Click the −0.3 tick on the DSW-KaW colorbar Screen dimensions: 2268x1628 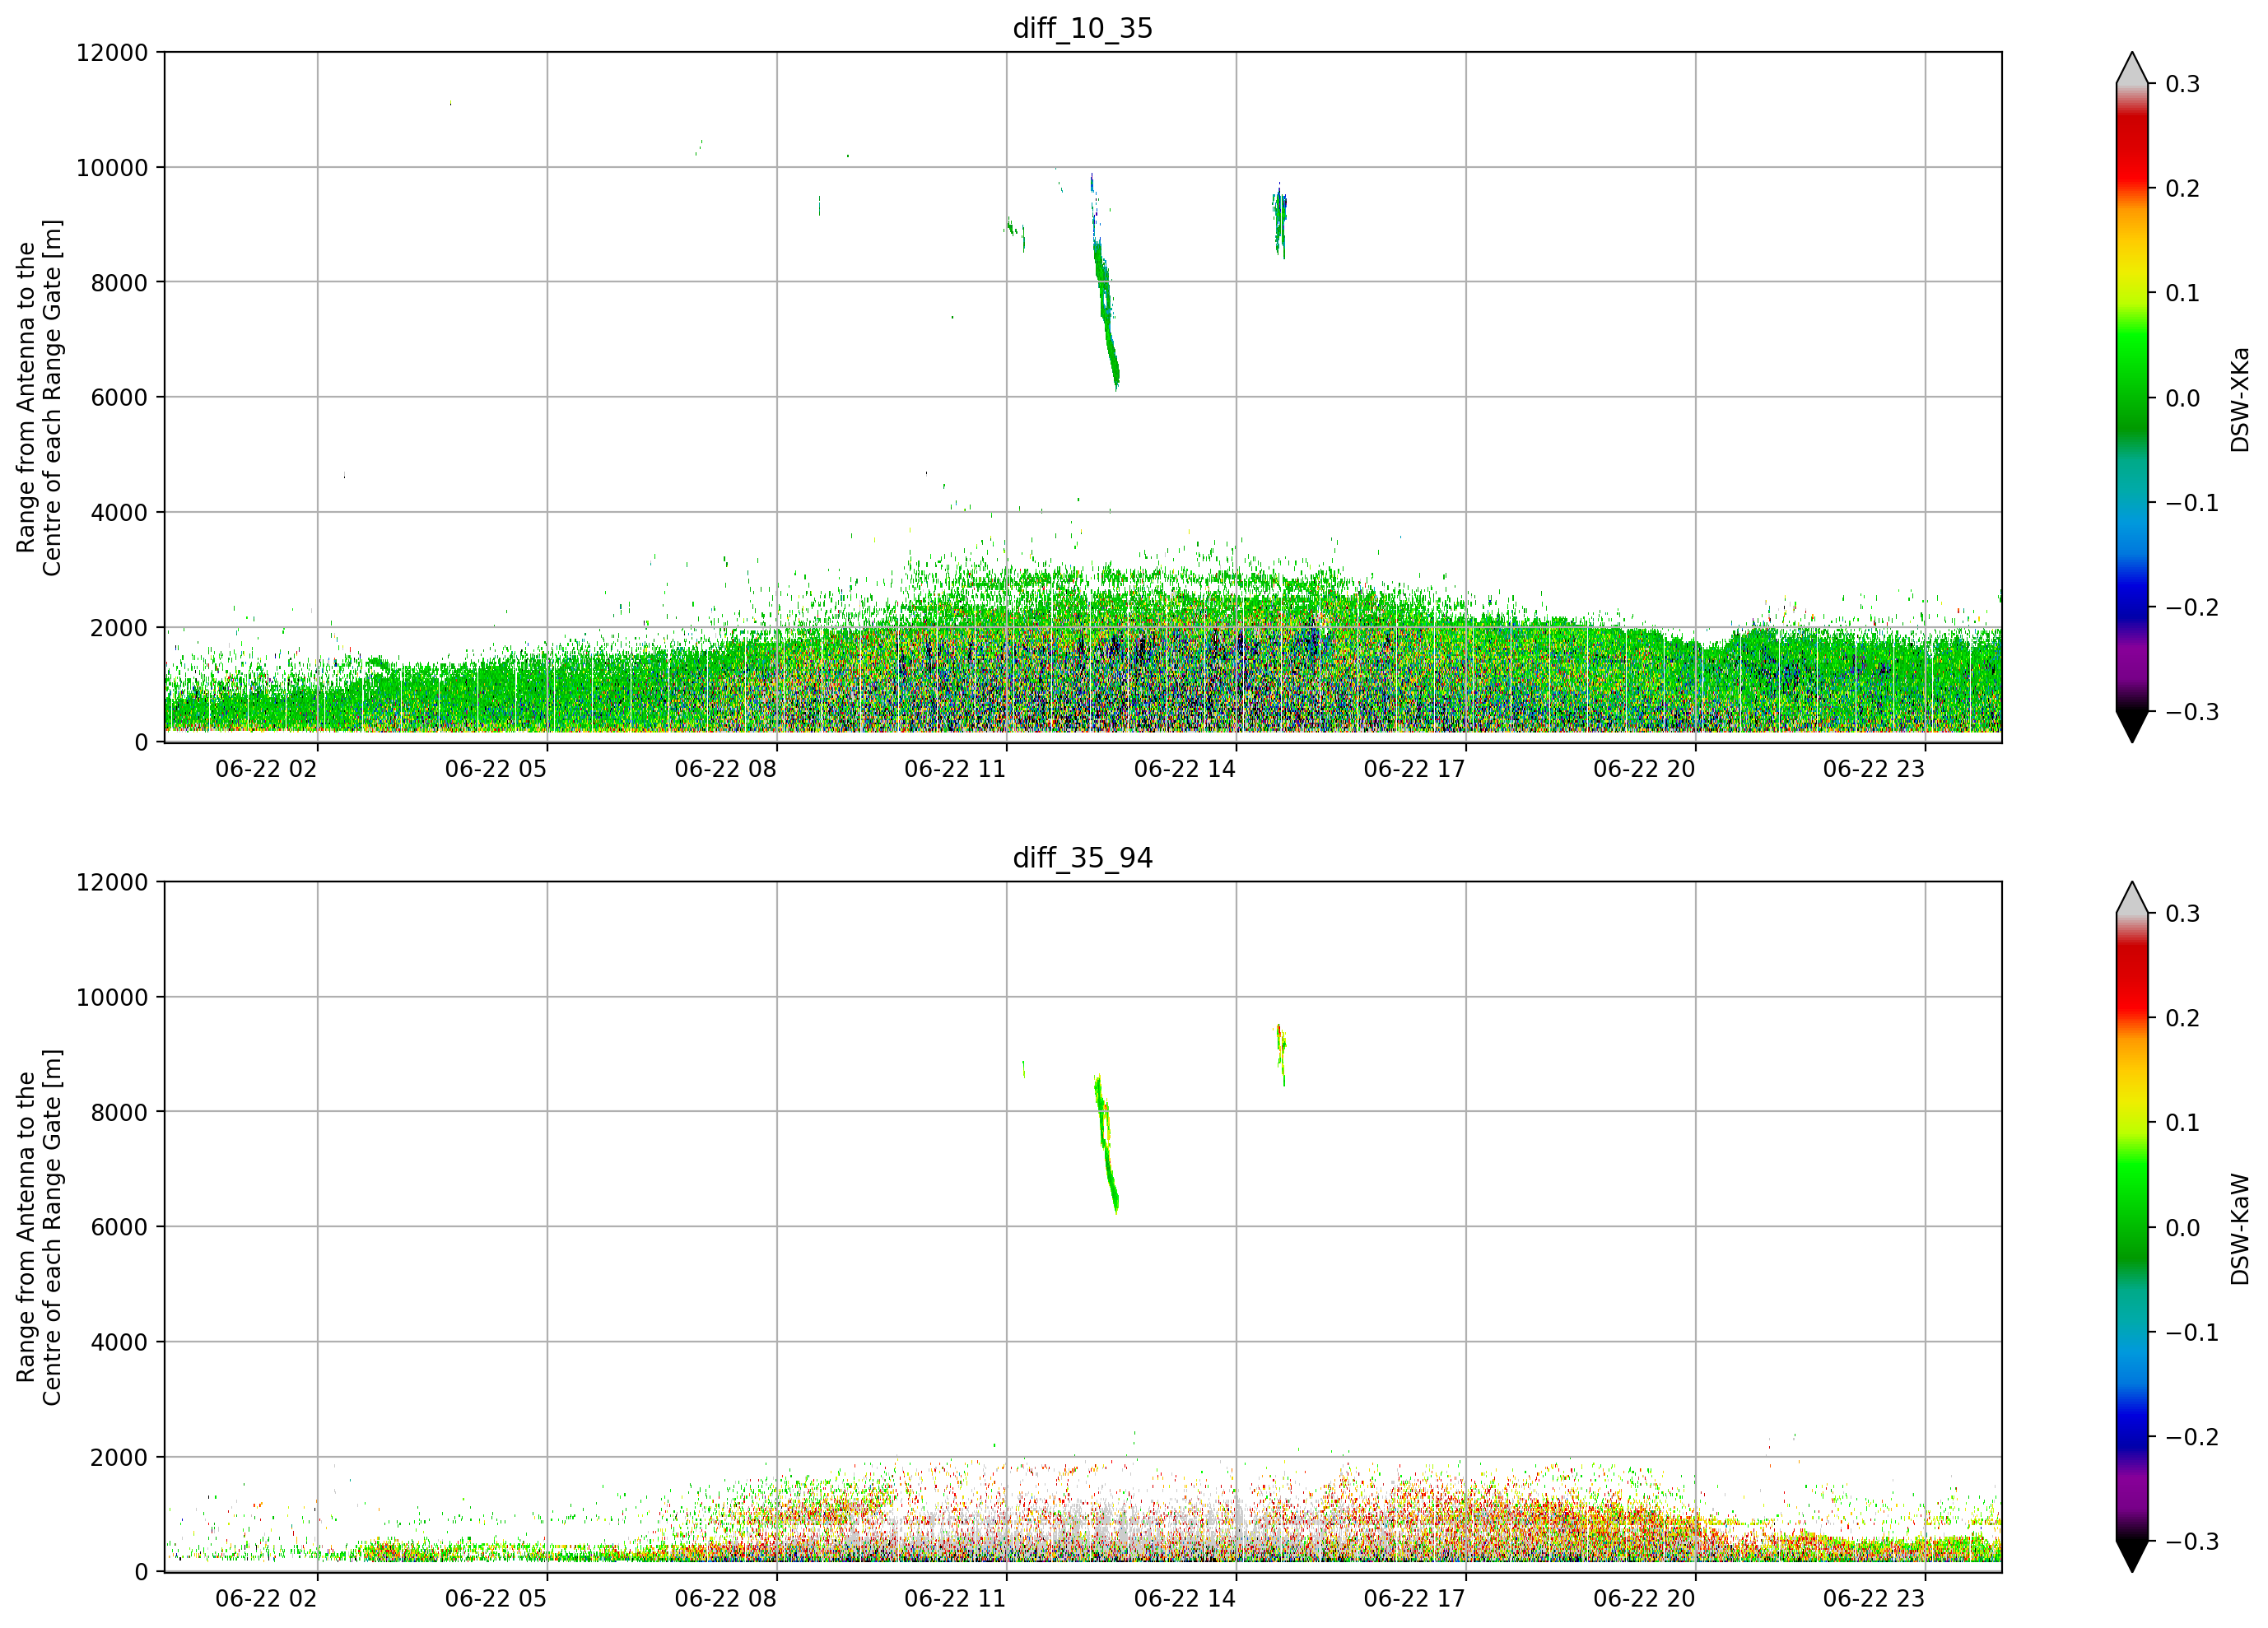point(2192,1542)
